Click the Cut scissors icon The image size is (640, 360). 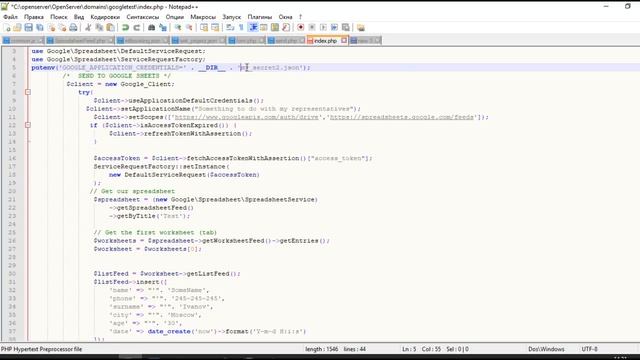pos(88,28)
